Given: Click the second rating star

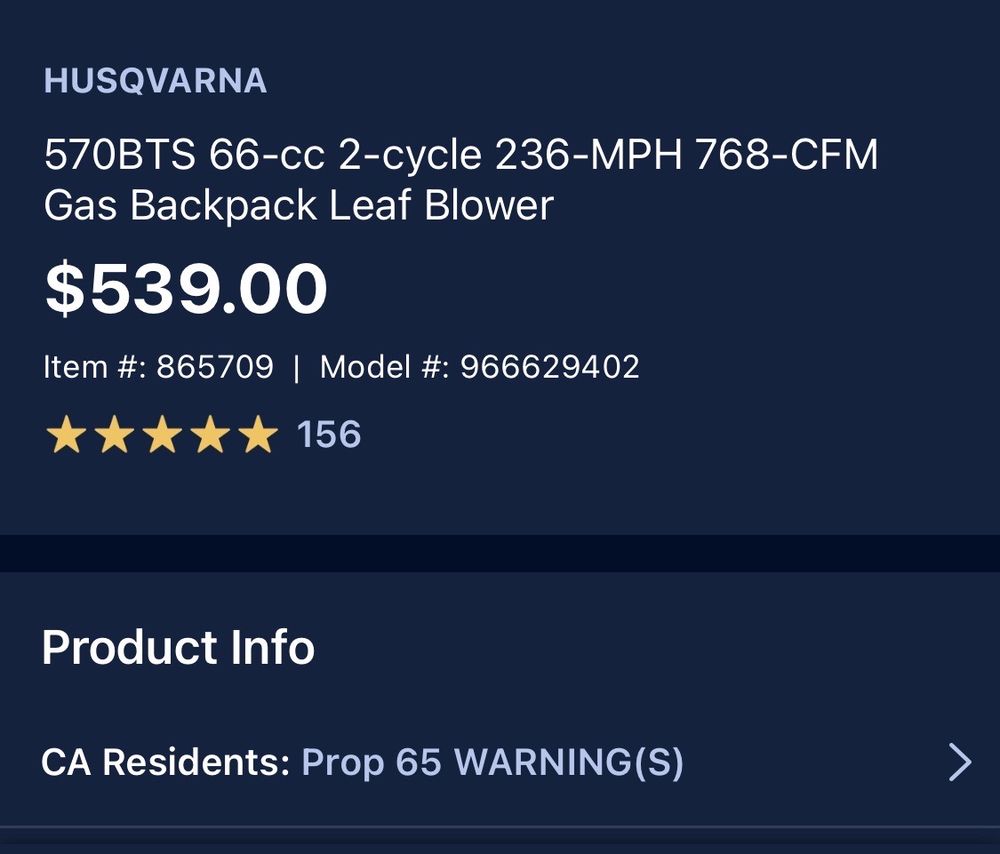Looking at the screenshot, I should pyautogui.click(x=114, y=436).
